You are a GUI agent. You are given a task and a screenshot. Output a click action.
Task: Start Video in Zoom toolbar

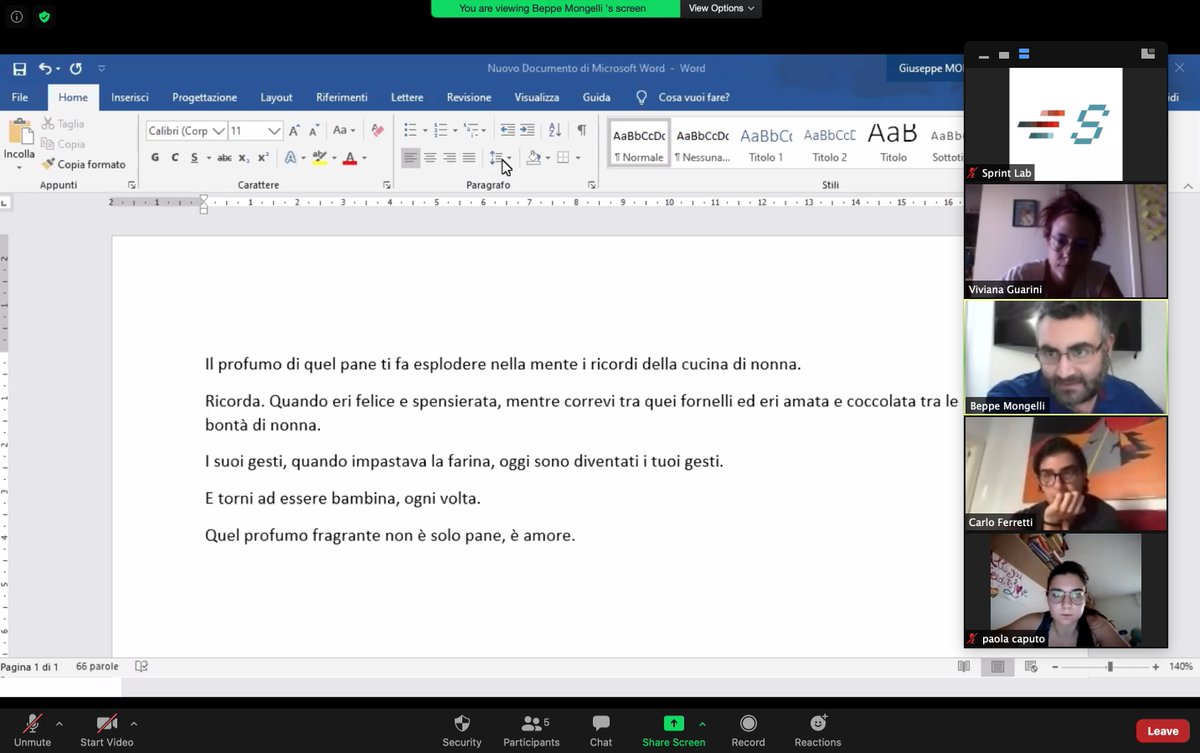click(107, 730)
